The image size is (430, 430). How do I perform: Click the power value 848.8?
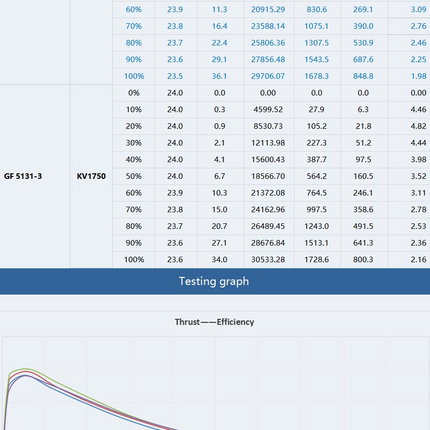(x=363, y=76)
